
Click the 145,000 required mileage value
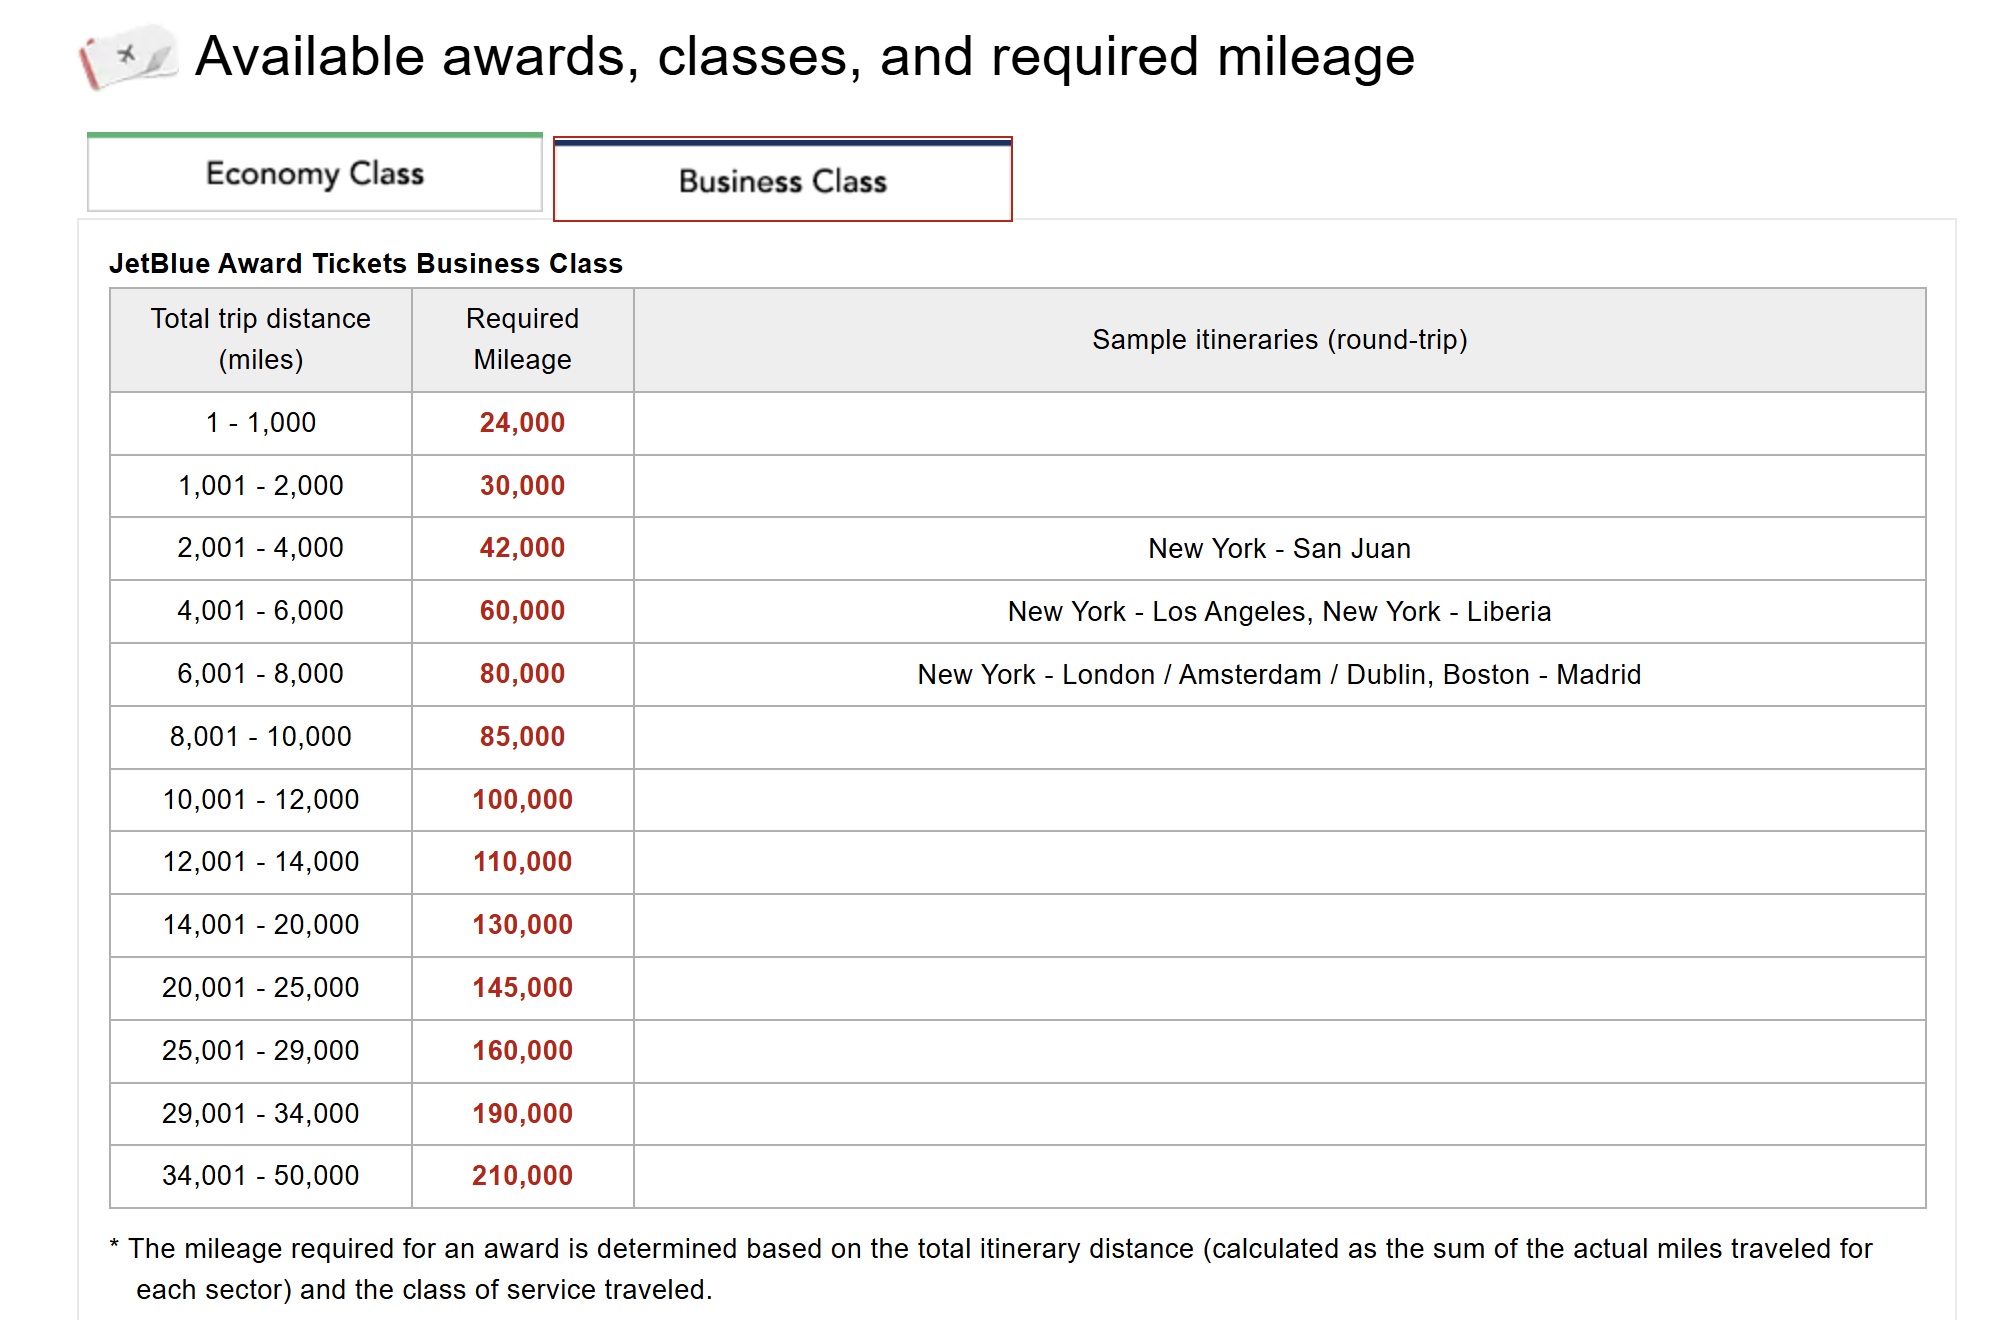coord(522,988)
